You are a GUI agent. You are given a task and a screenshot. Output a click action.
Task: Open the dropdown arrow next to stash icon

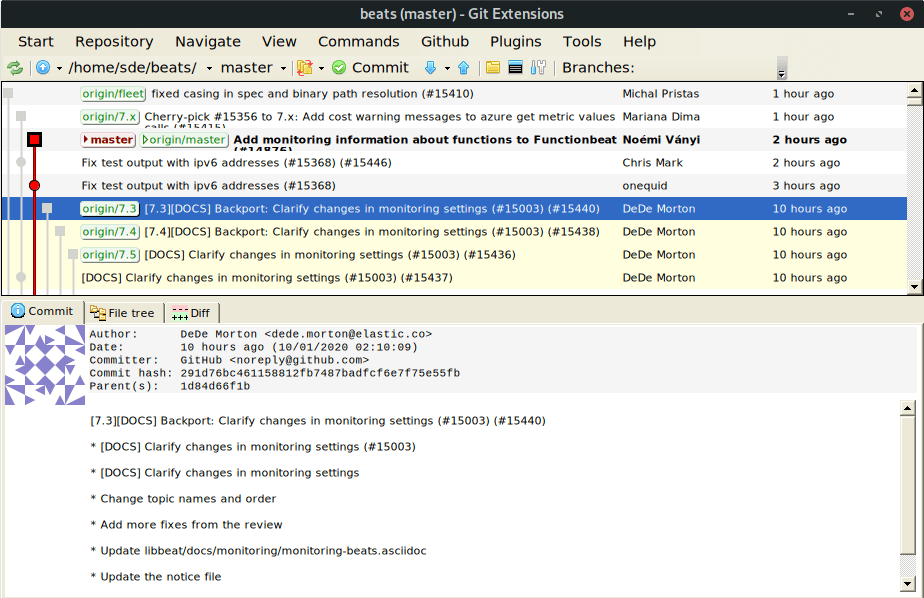pyautogui.click(x=321, y=68)
